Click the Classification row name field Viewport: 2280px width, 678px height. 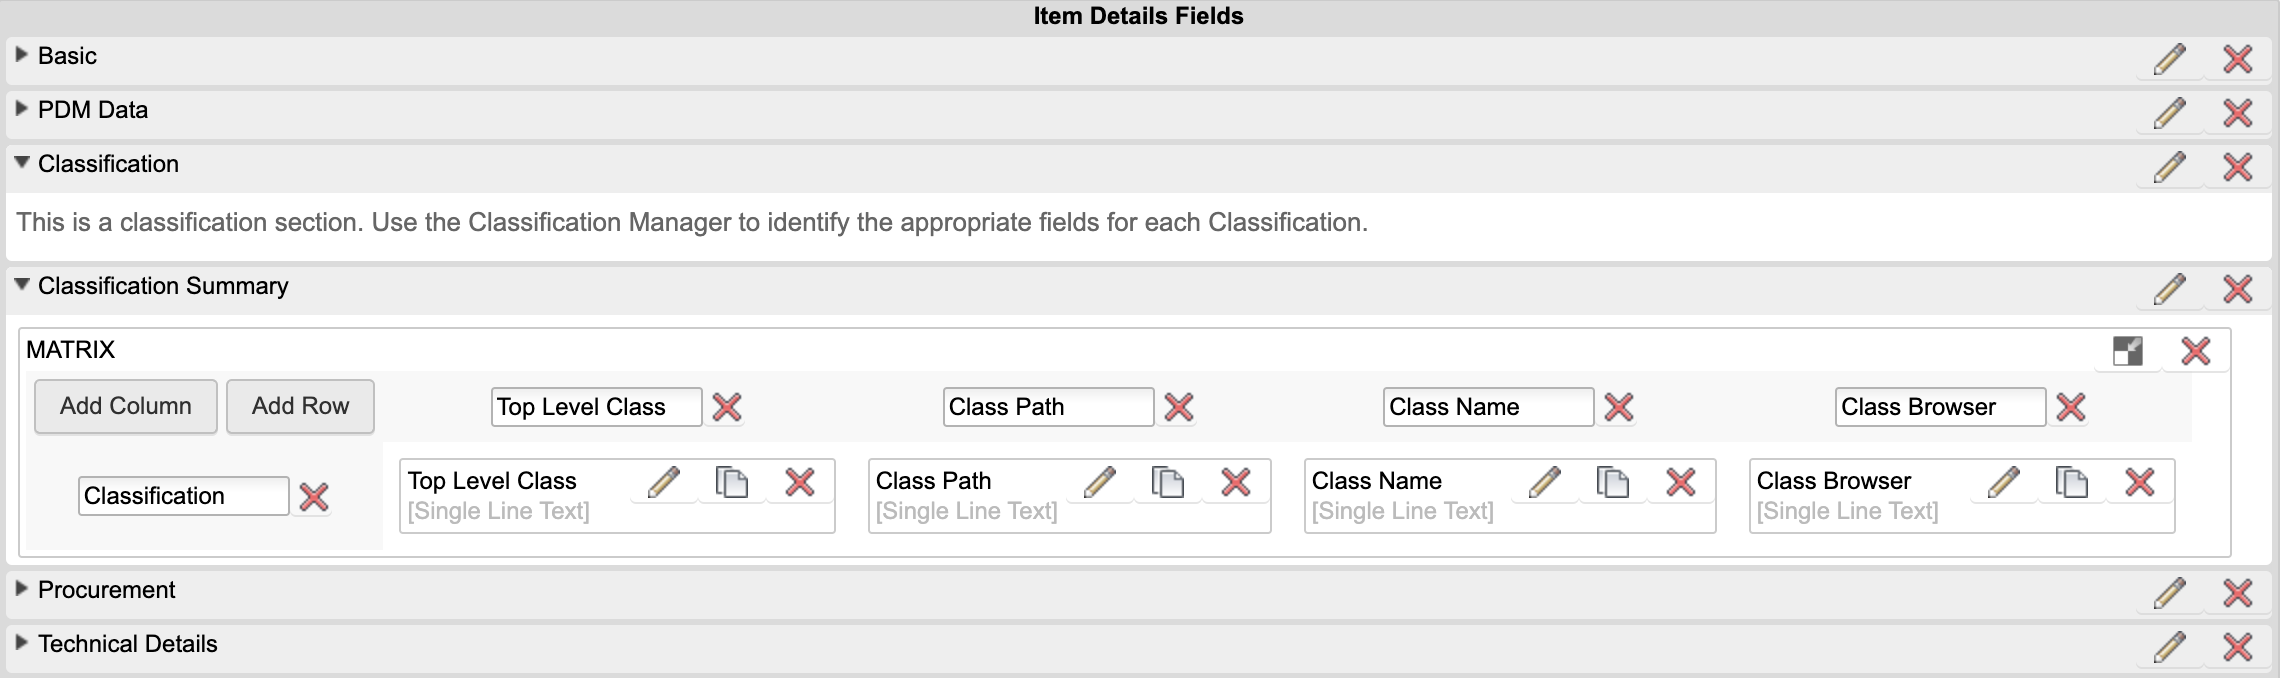click(183, 496)
